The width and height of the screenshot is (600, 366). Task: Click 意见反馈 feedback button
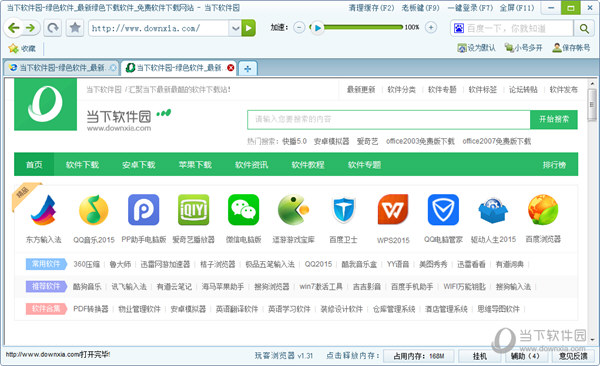tap(573, 356)
